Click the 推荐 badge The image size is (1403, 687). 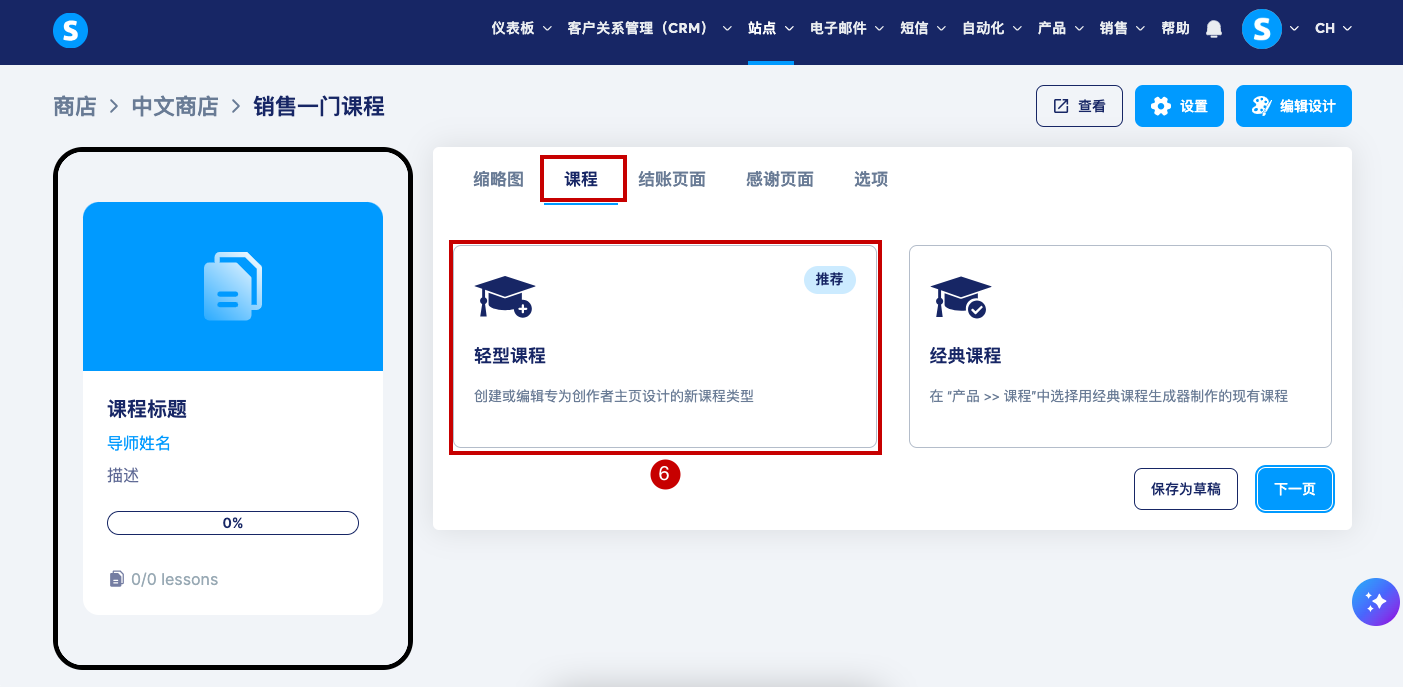[x=830, y=279]
